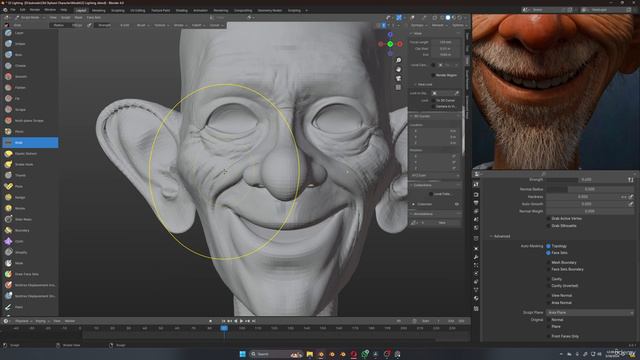640x360 pixels.
Task: Collapse the Advanced brush section
Action: click(500, 236)
